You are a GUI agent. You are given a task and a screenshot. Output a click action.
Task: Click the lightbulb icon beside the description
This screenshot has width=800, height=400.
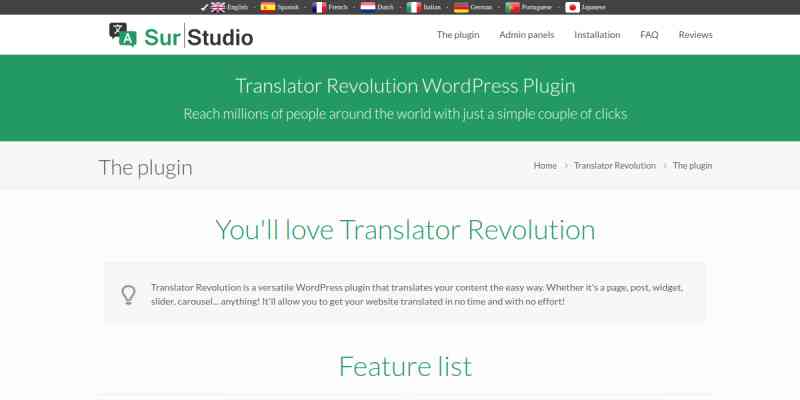pos(128,295)
